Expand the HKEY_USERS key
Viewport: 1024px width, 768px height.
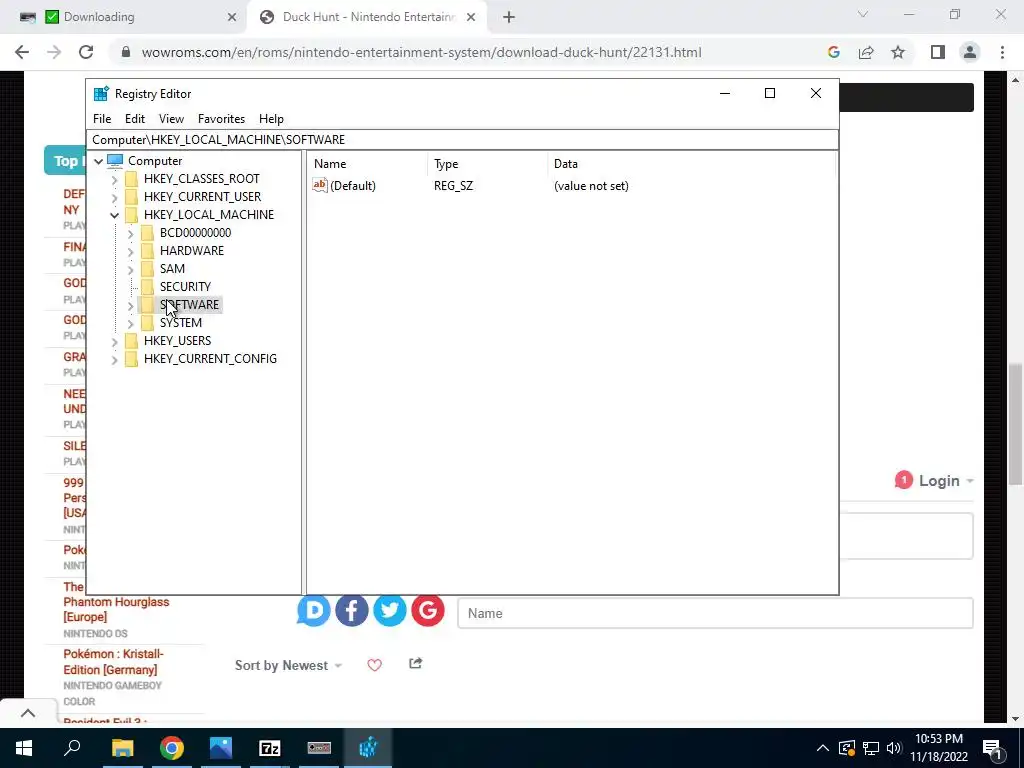coord(114,341)
